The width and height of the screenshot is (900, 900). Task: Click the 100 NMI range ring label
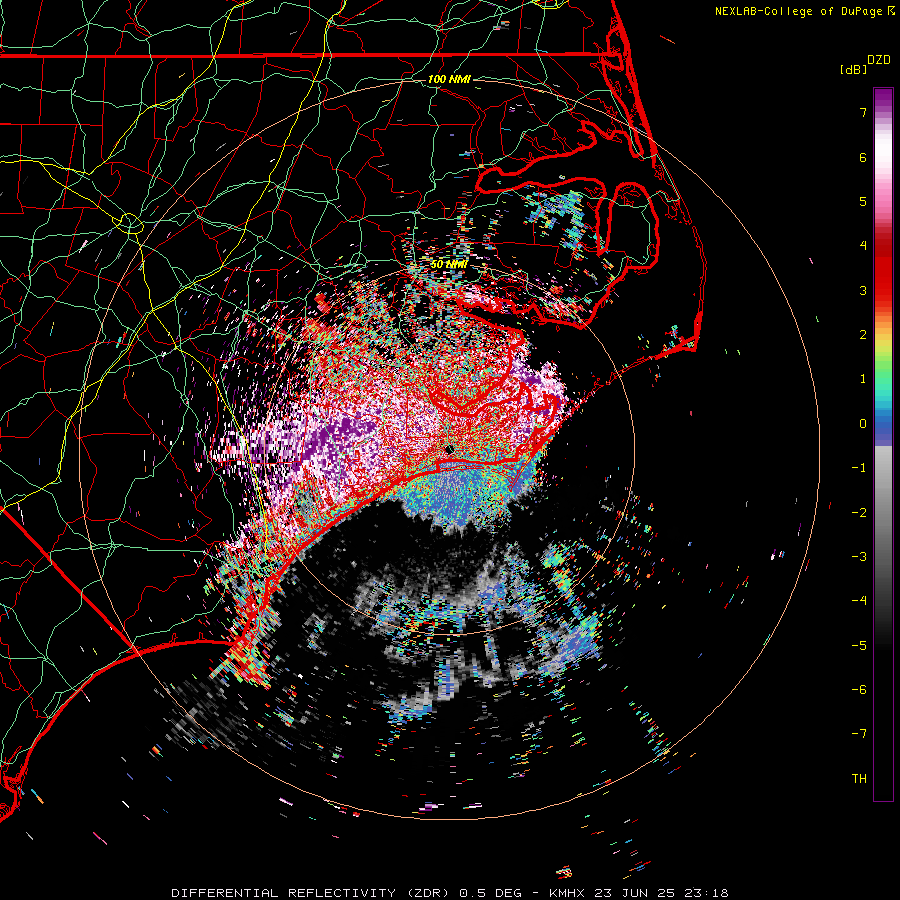(x=449, y=79)
